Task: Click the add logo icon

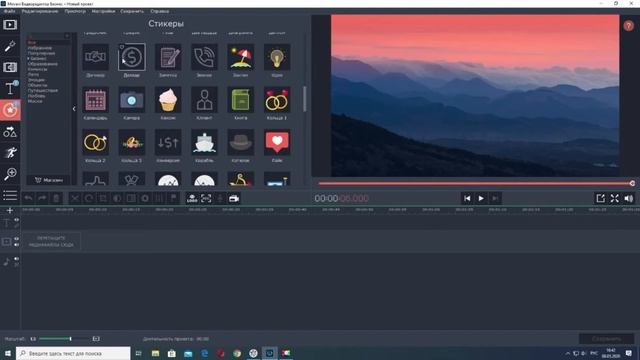Action: 192,198
